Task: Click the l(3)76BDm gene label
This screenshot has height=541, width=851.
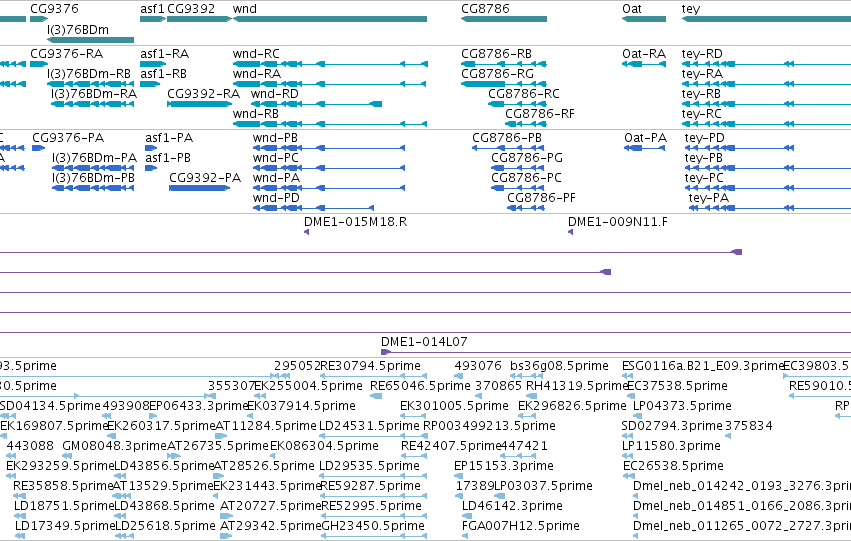Action: click(78, 29)
